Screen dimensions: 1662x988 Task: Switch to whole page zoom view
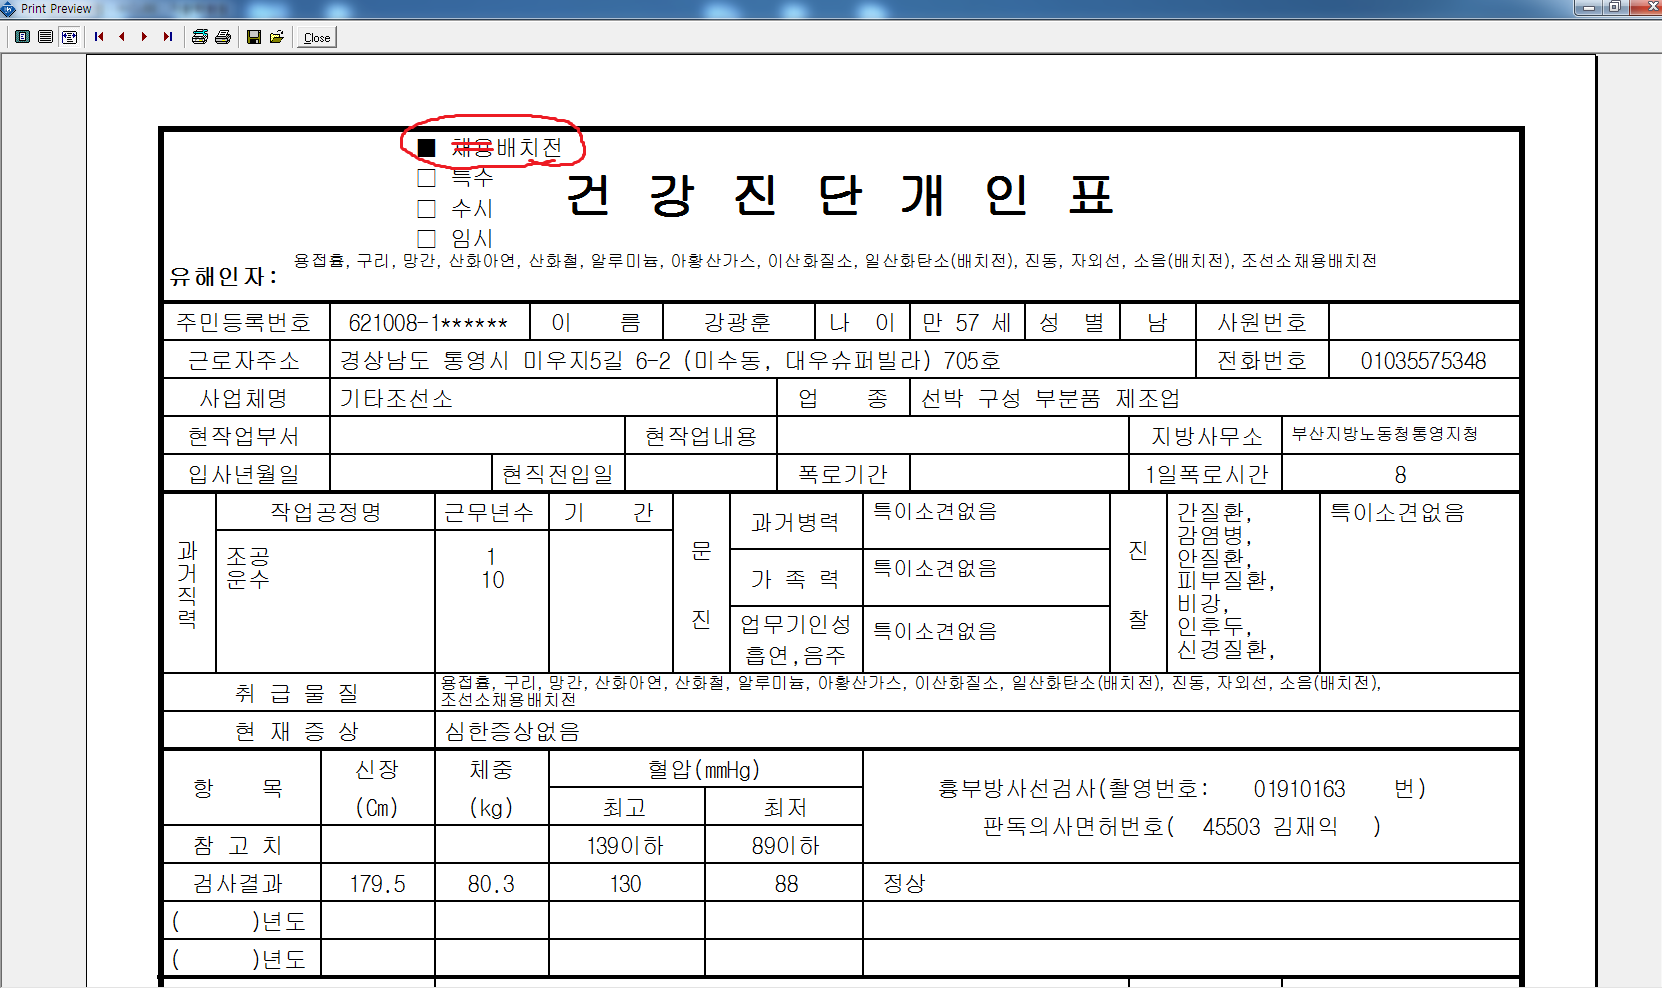click(x=22, y=37)
